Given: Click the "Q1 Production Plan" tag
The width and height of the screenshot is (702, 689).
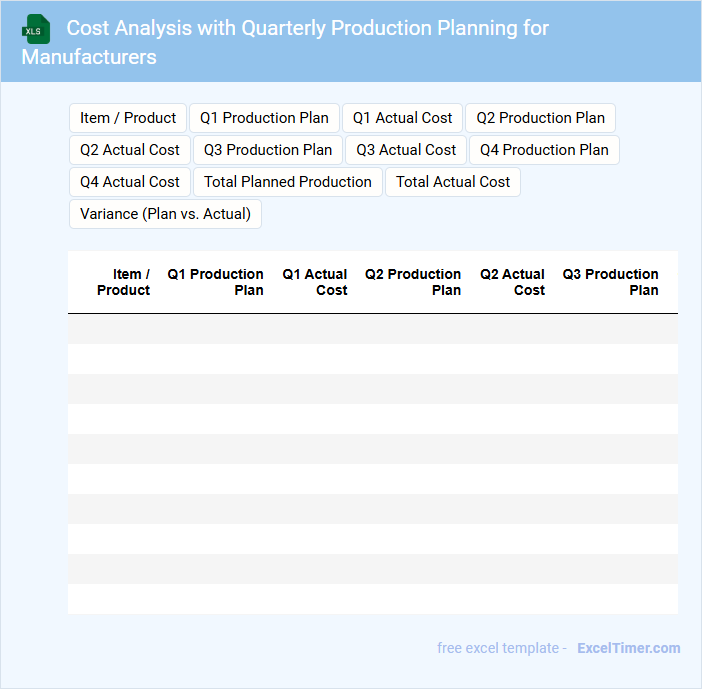Looking at the screenshot, I should [x=264, y=118].
